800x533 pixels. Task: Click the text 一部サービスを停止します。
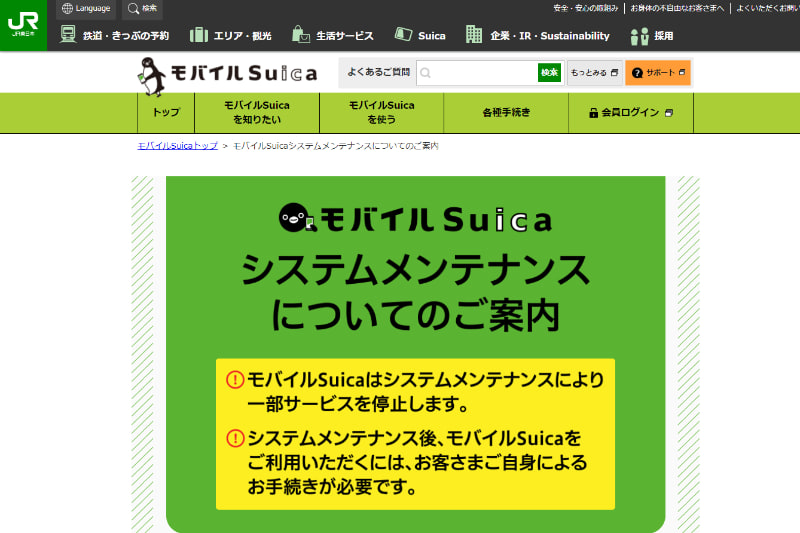point(358,404)
